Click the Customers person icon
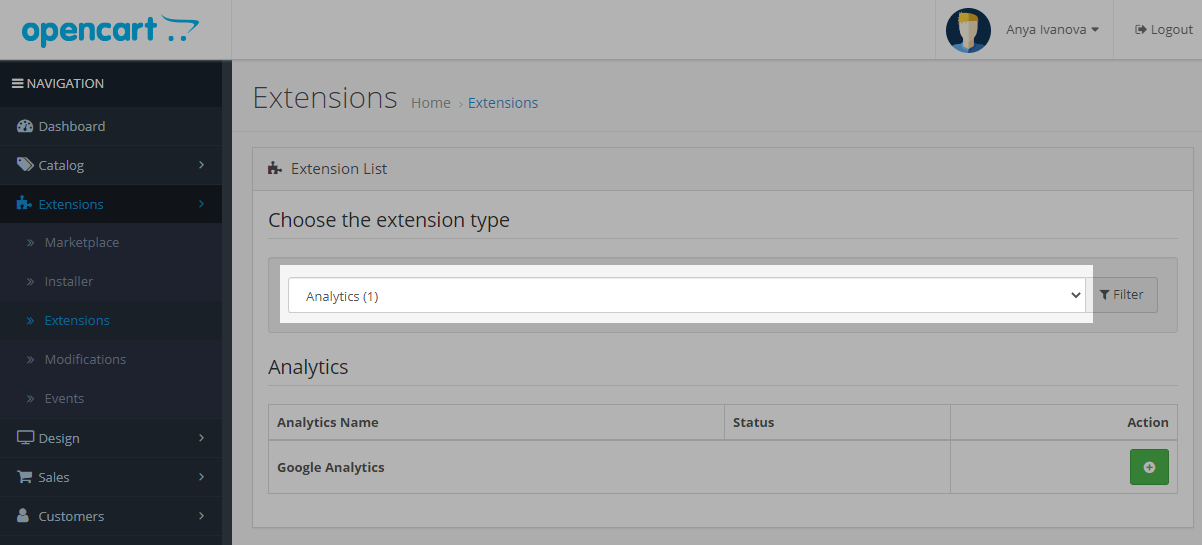Screen dimensions: 1202x545 coord(25,516)
